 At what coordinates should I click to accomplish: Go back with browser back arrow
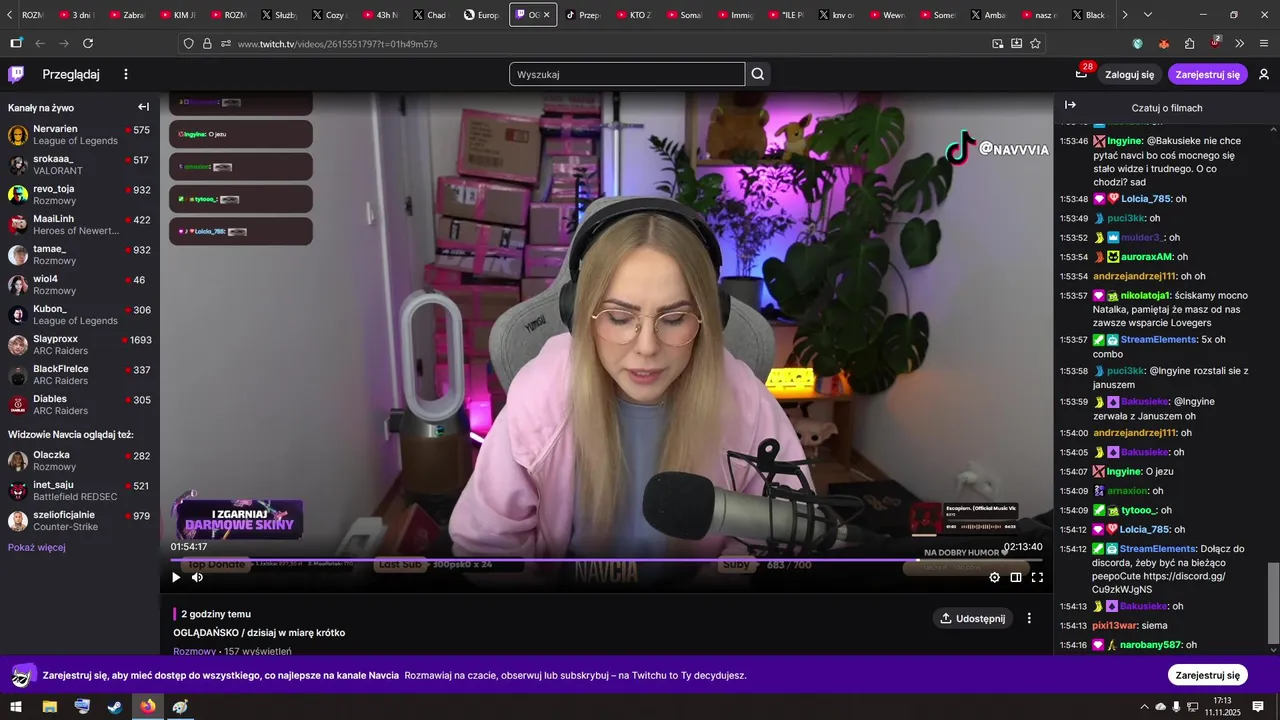click(40, 43)
